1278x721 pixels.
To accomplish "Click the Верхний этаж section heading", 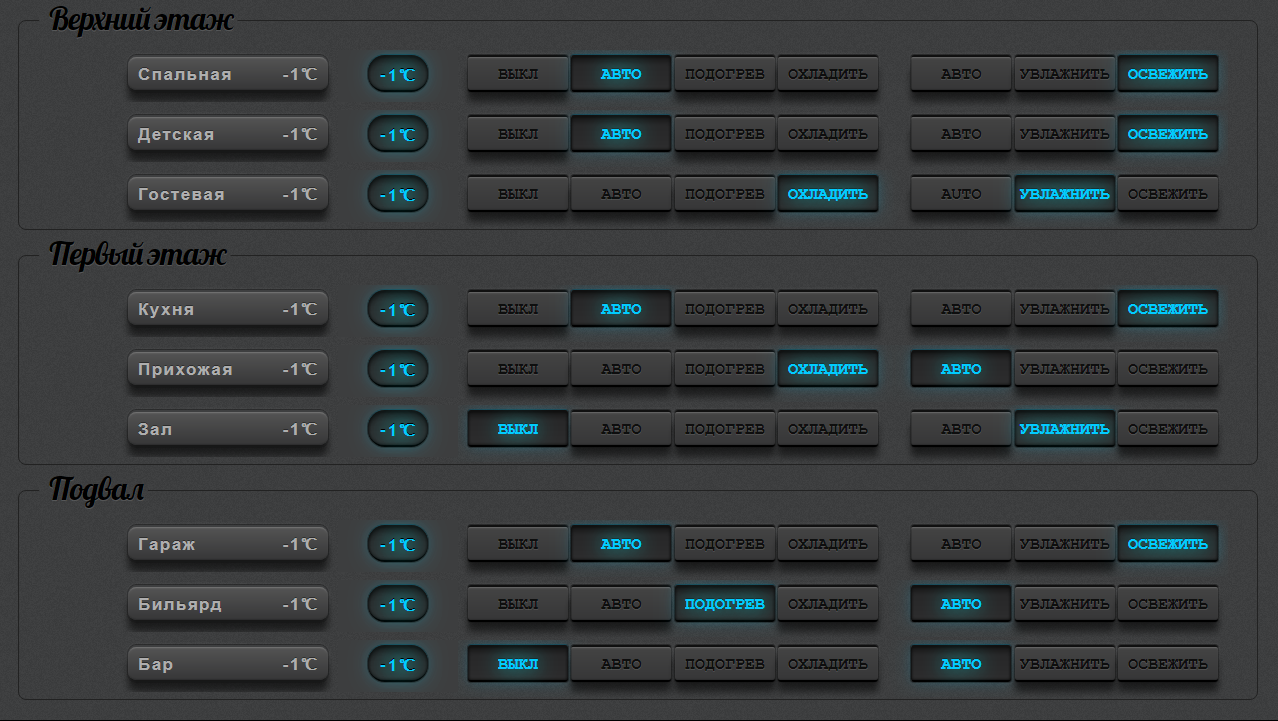I will [x=141, y=20].
